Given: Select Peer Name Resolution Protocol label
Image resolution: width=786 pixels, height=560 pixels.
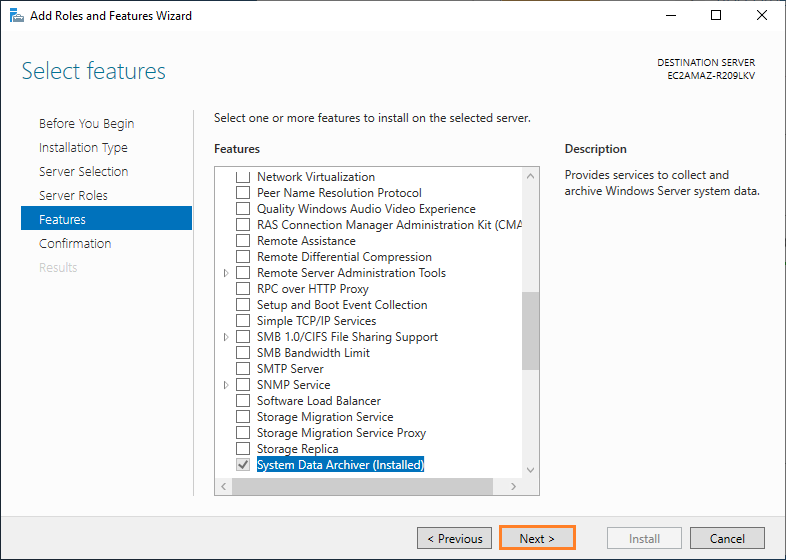Looking at the screenshot, I should 339,193.
